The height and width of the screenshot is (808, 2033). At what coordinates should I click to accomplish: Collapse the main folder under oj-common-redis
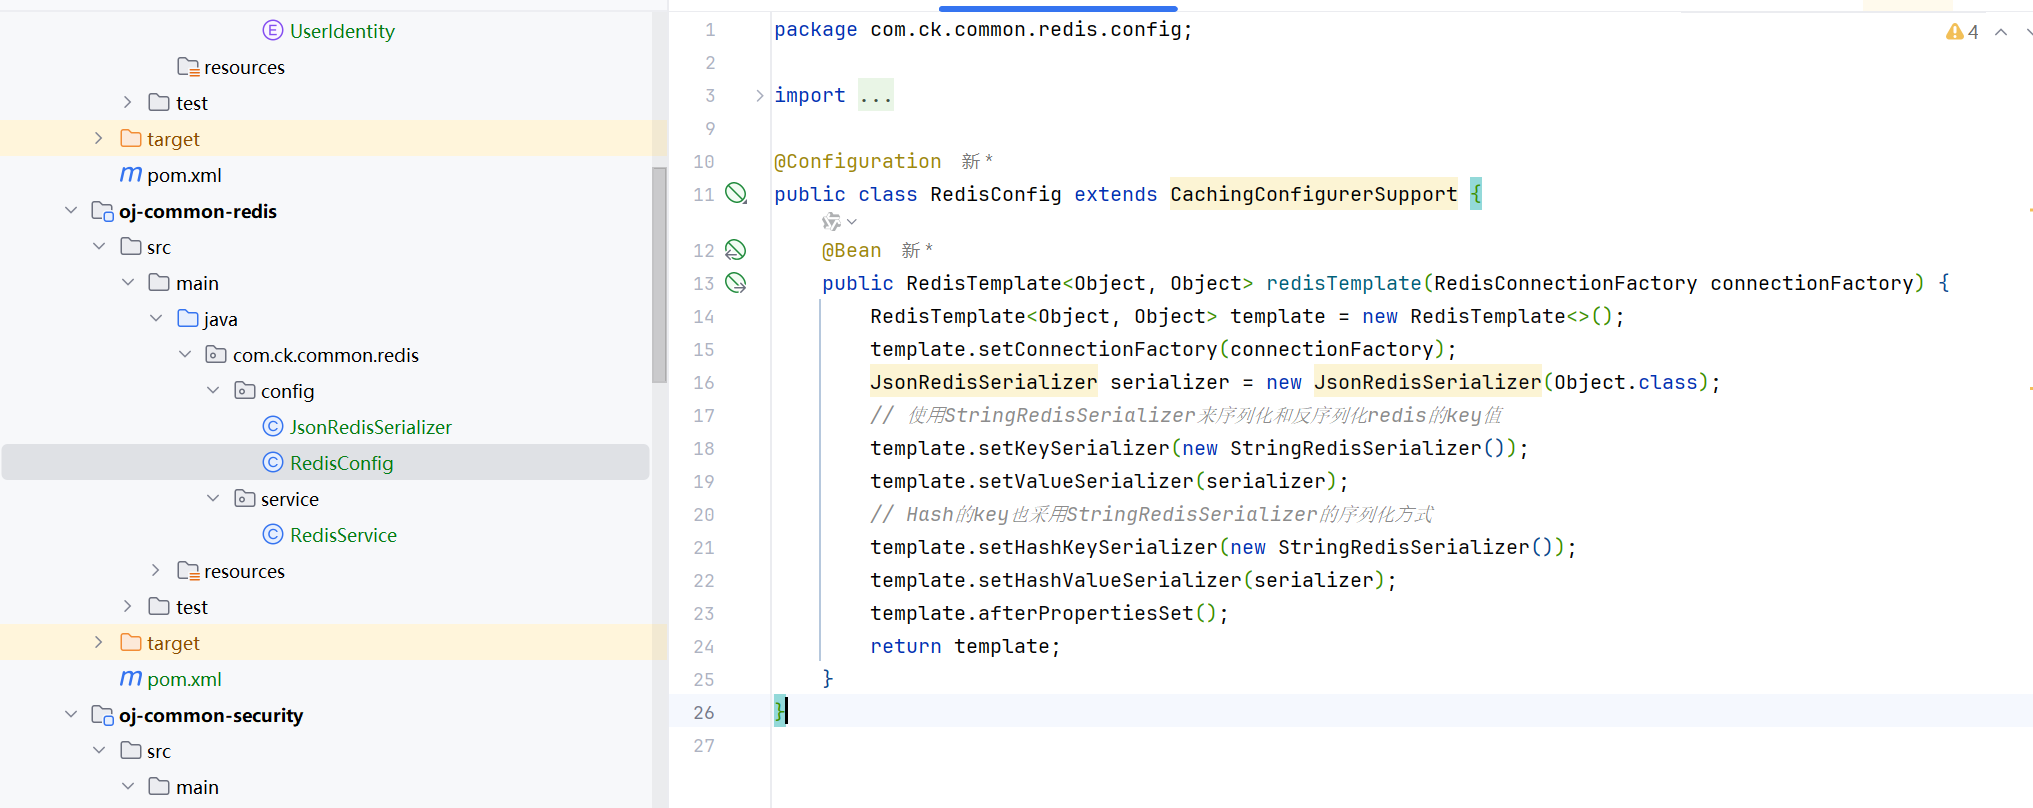(127, 282)
